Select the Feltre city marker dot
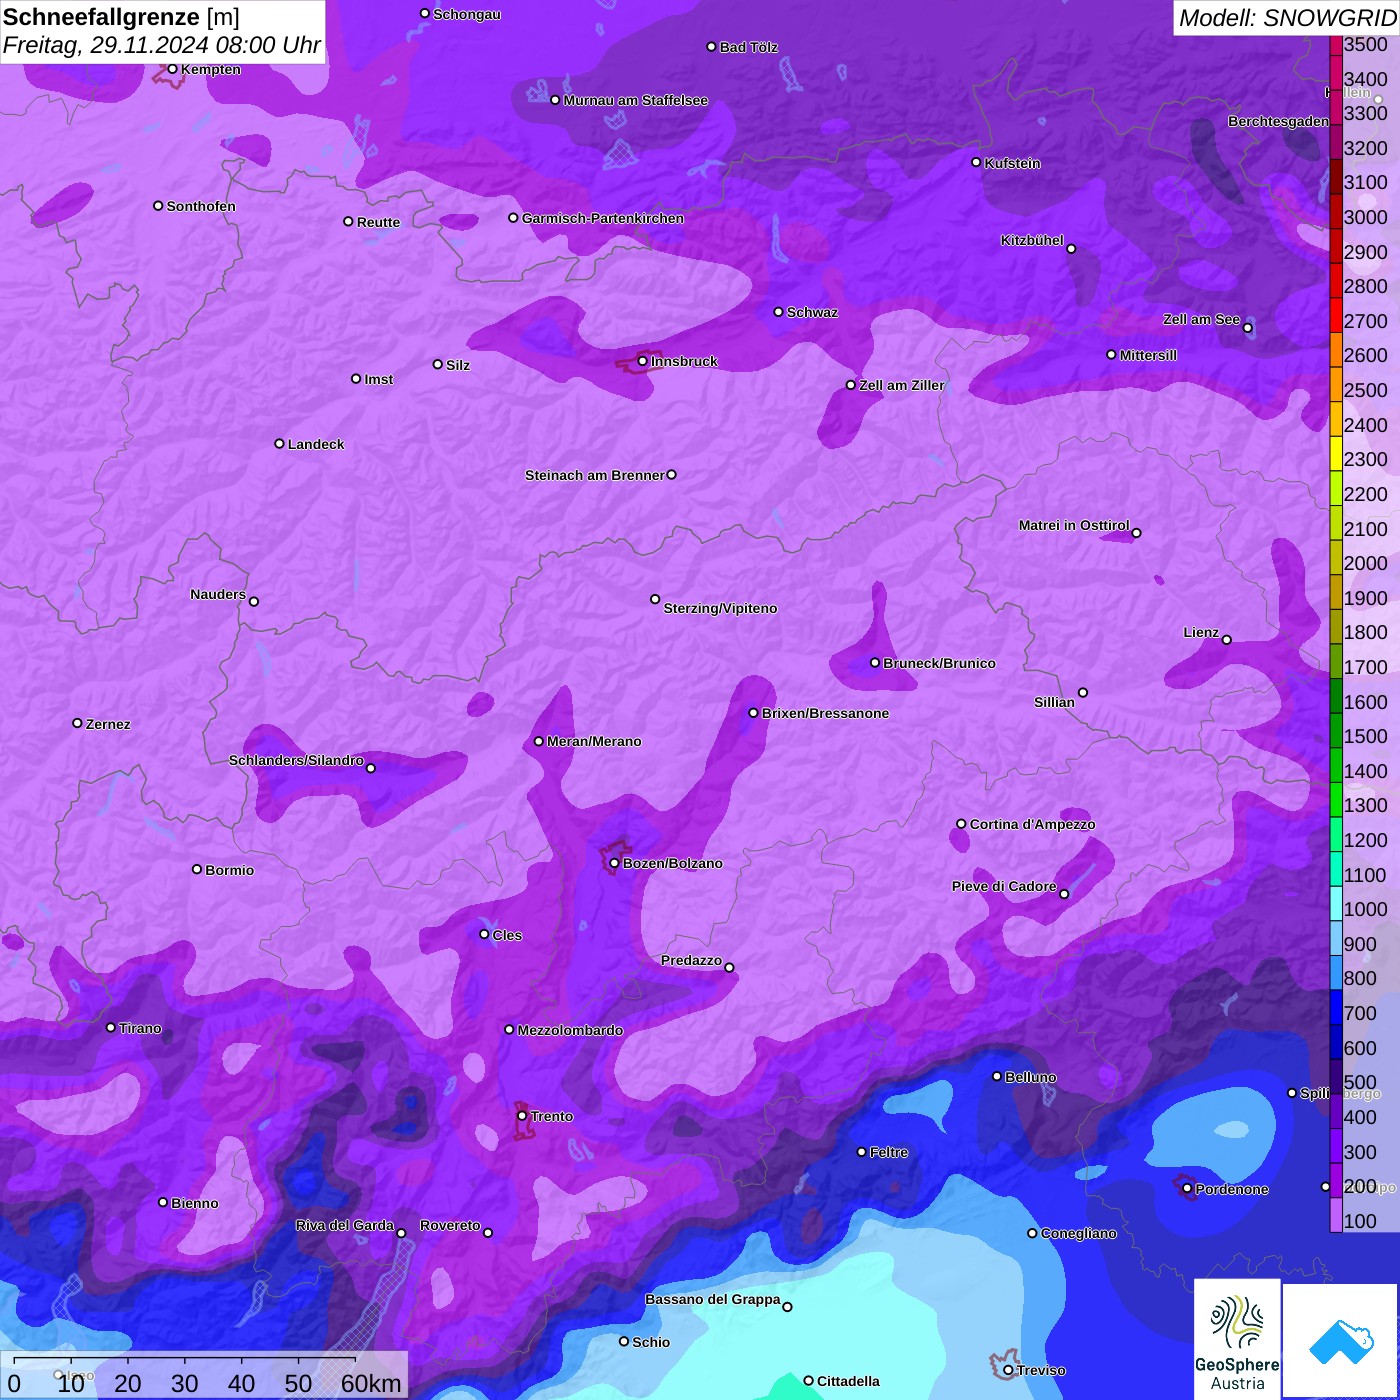The image size is (1400, 1400). click(861, 1152)
